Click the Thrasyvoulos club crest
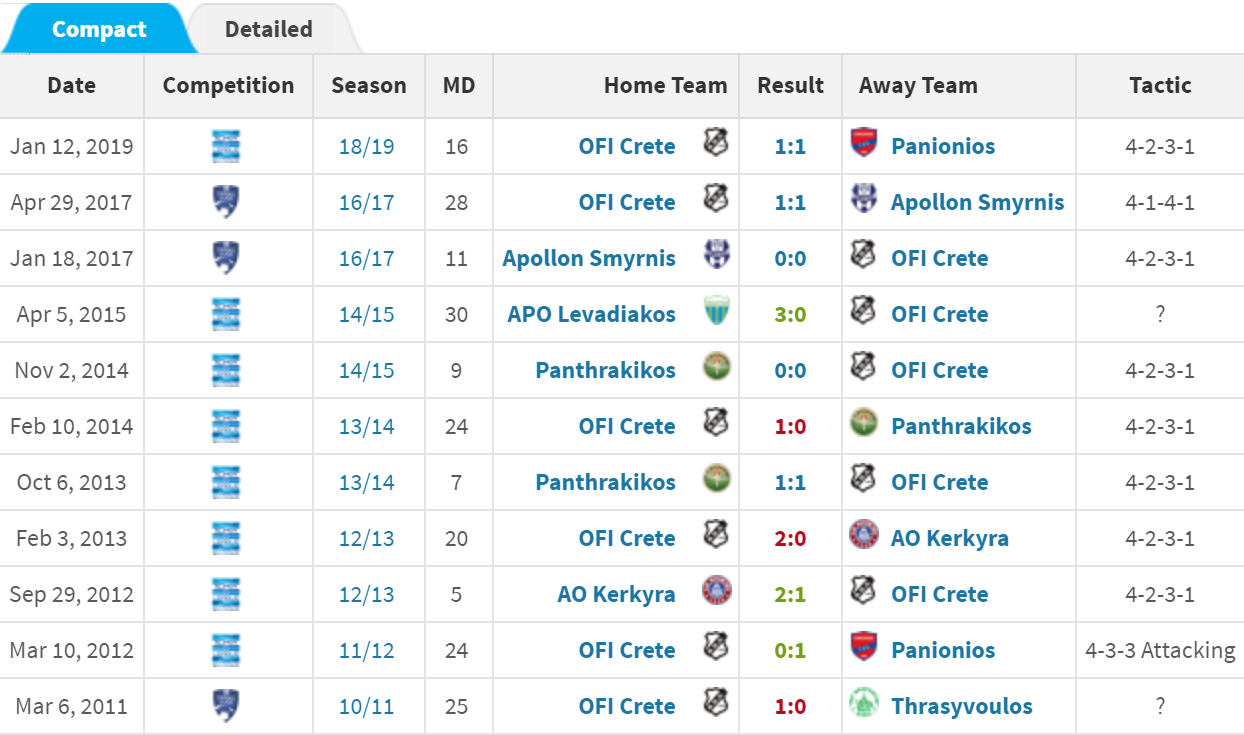This screenshot has height=735, width=1244. (x=863, y=703)
